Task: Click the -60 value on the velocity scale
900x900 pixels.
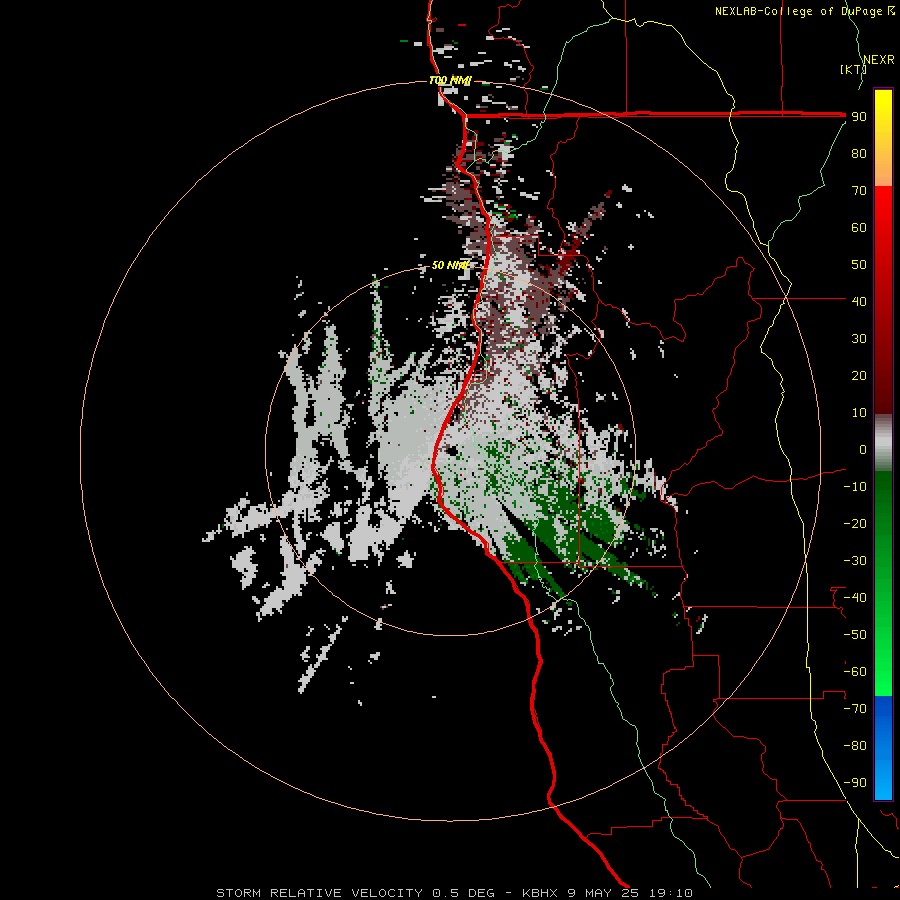Action: 855,672
